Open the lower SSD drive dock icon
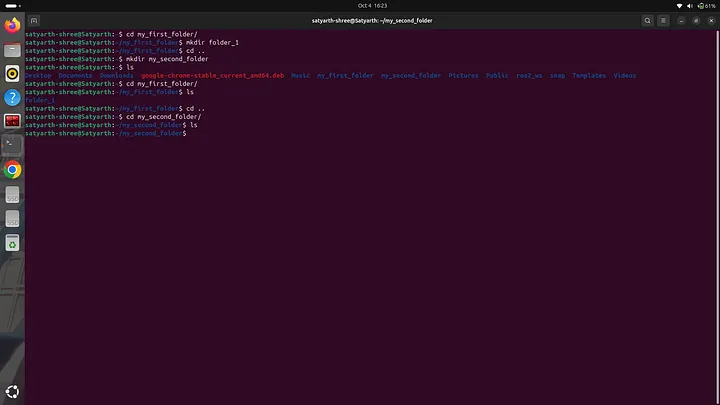The height and width of the screenshot is (405, 720). coord(12,219)
